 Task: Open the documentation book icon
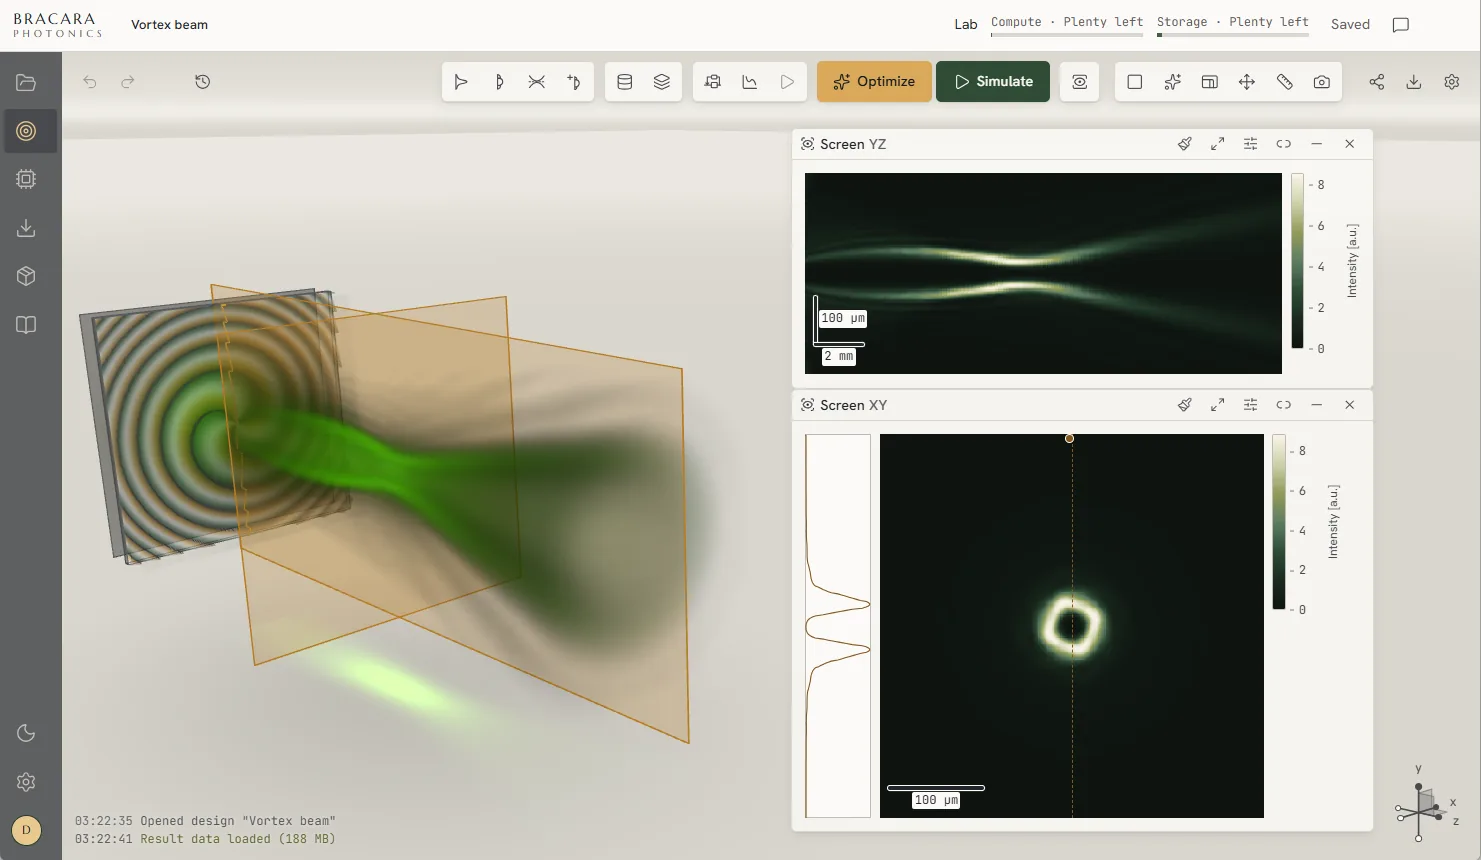(26, 325)
